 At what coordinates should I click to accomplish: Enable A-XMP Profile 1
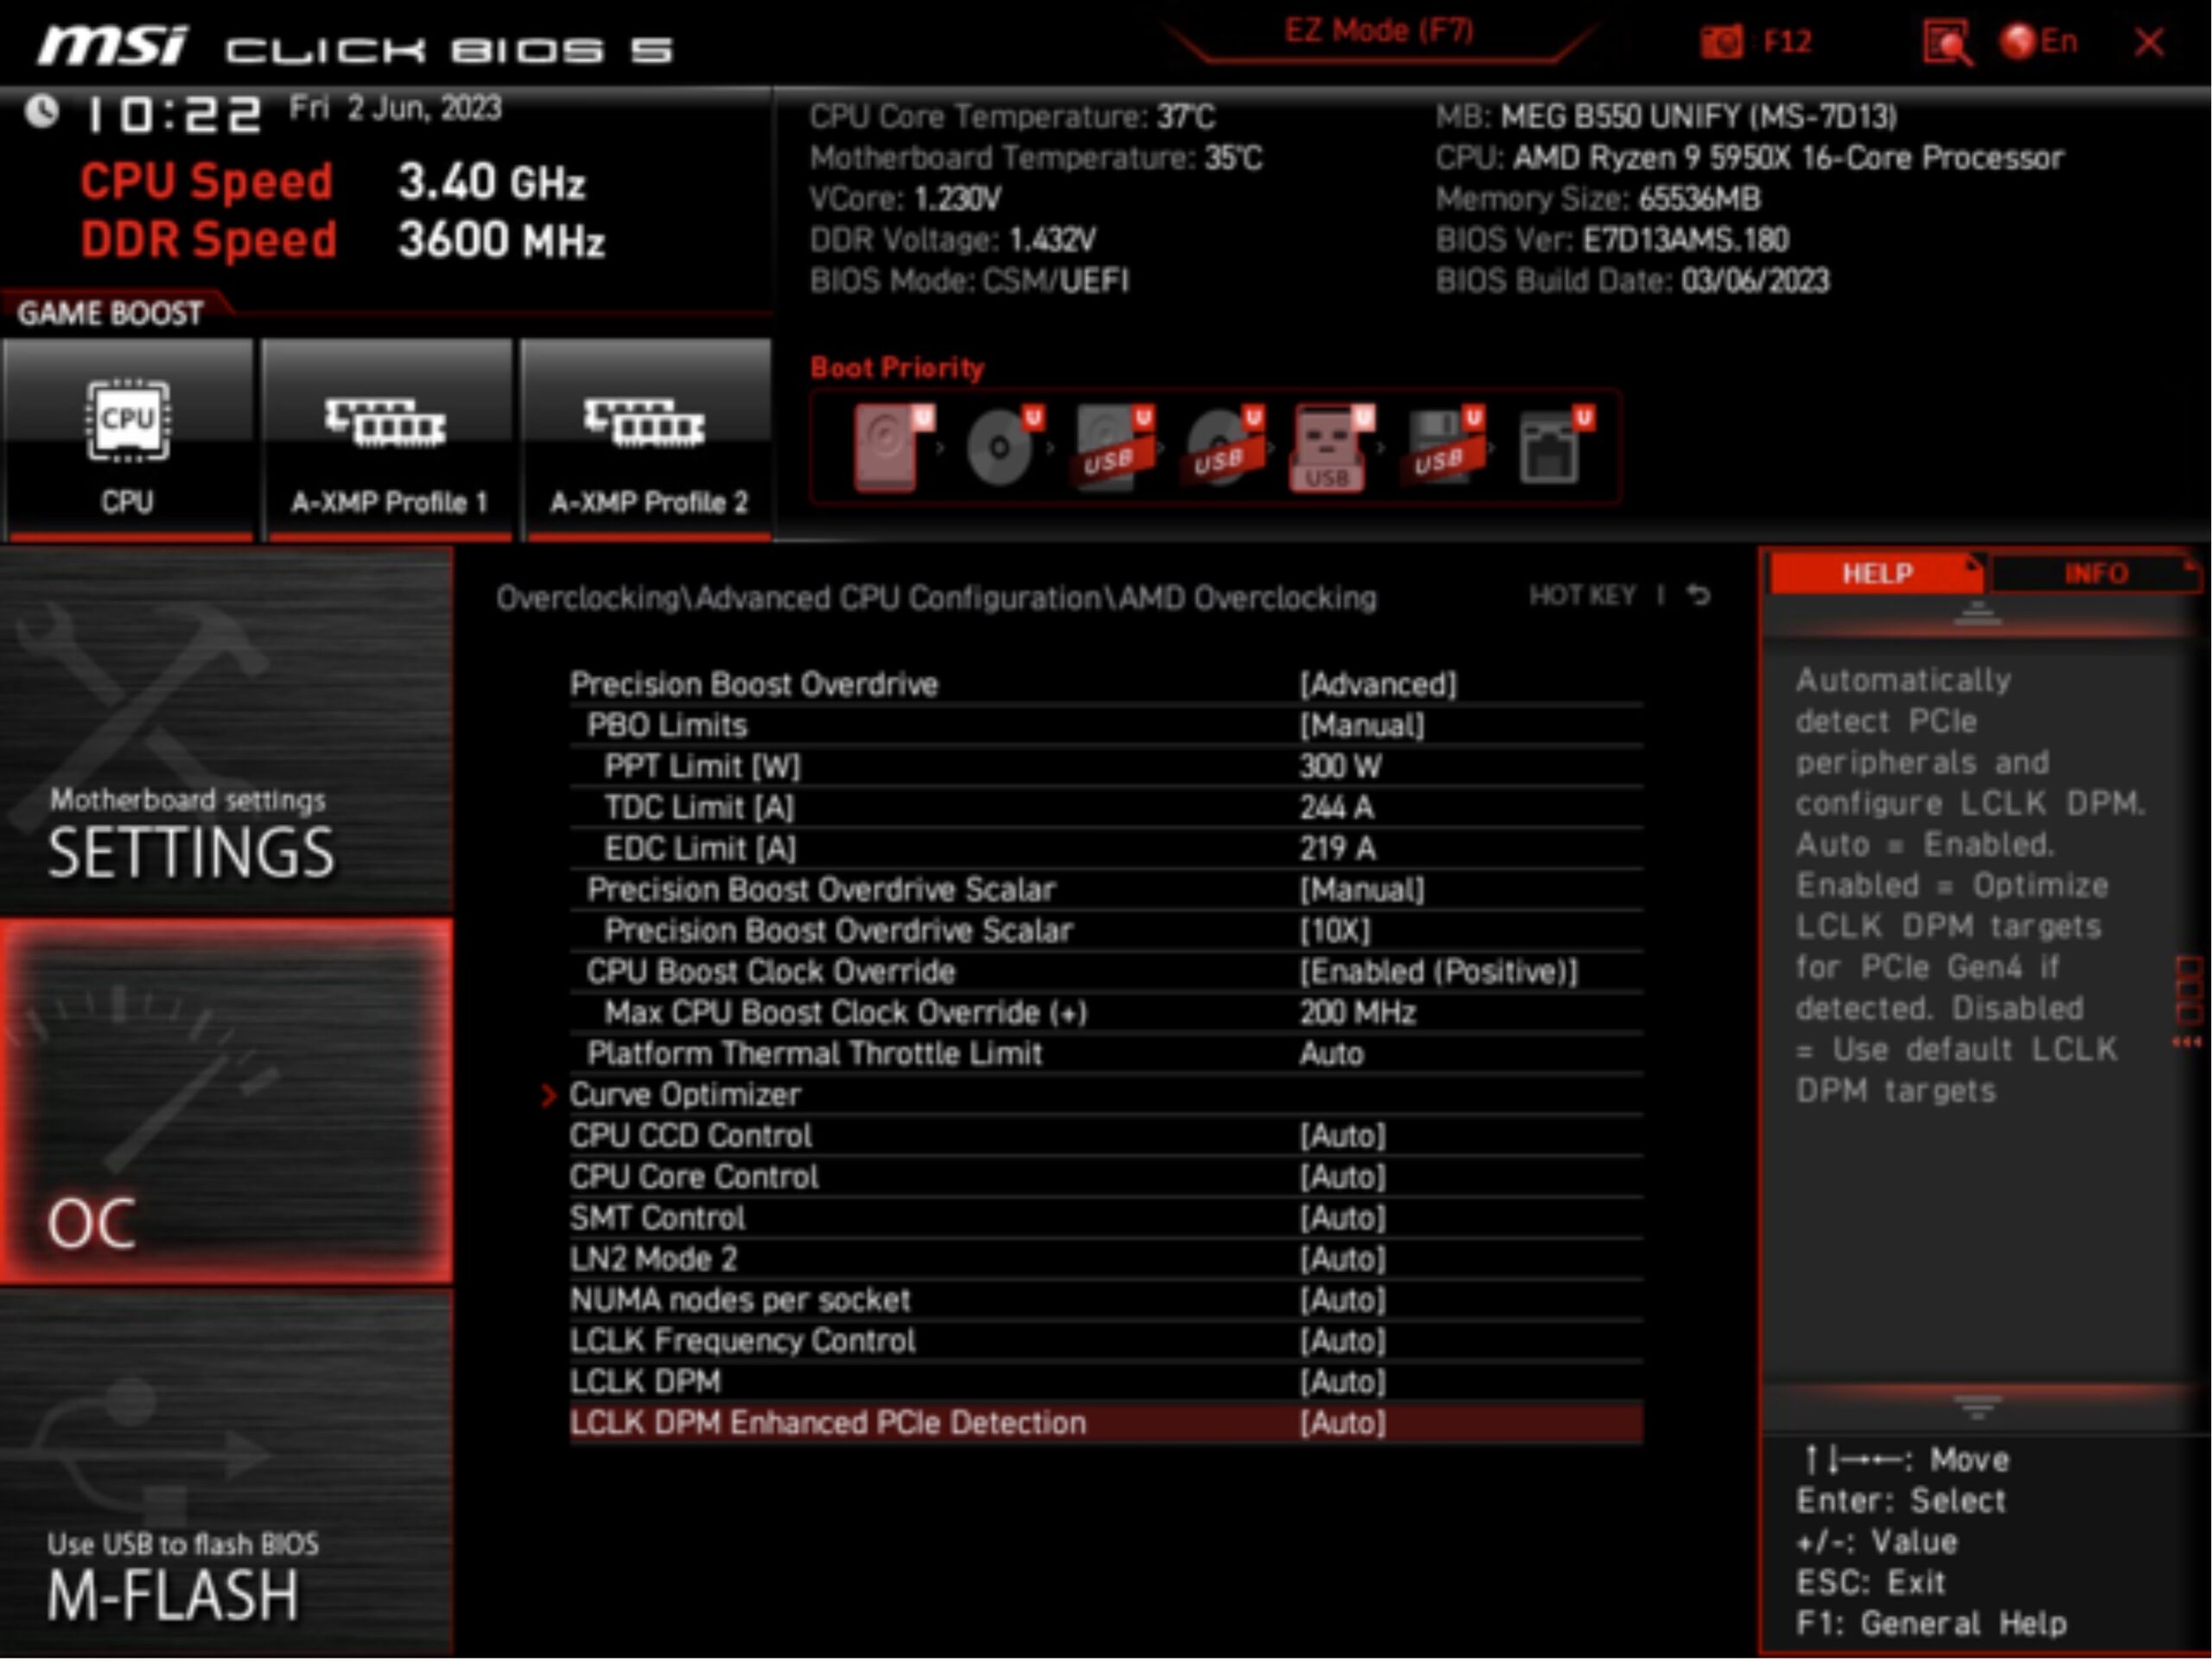[389, 440]
